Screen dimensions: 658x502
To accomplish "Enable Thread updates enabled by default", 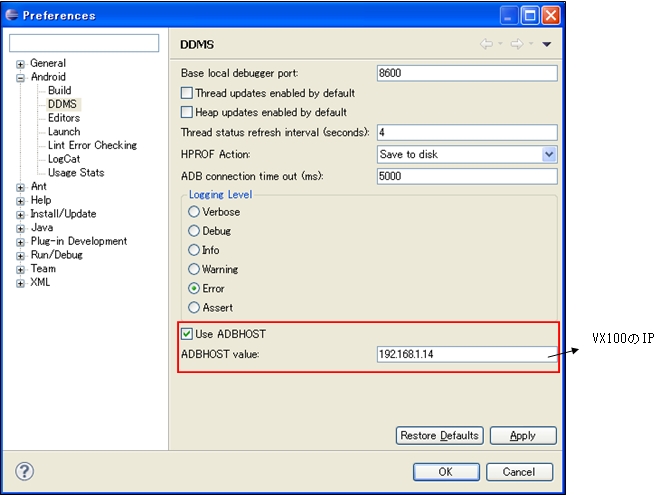I will (187, 93).
